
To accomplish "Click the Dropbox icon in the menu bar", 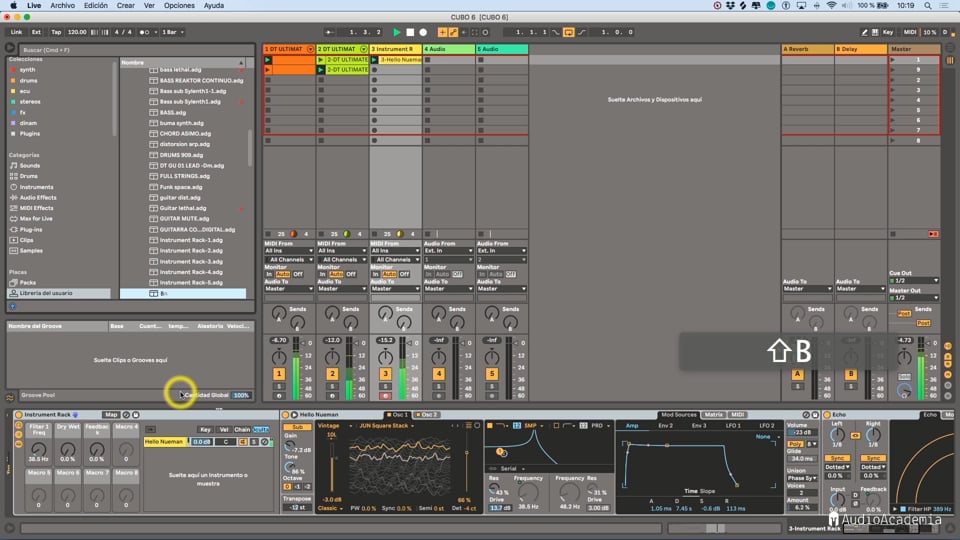I will (730, 6).
